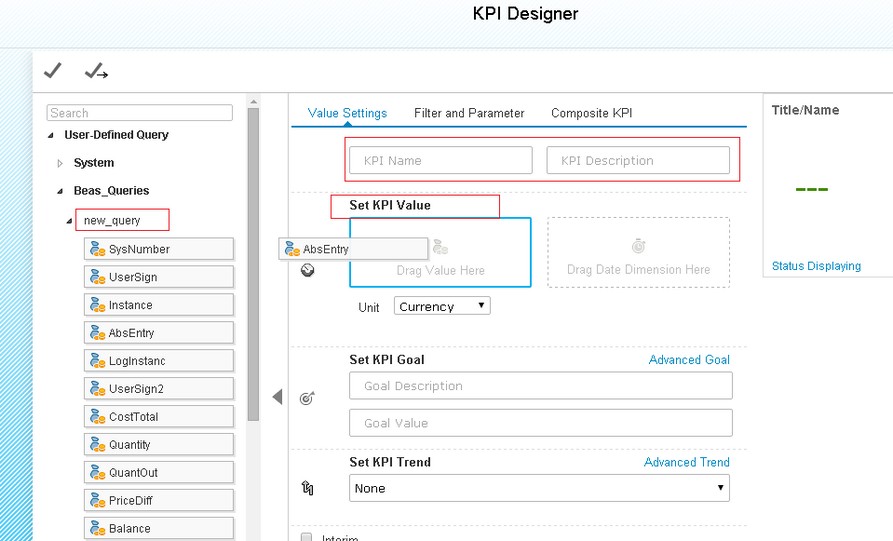Viewport: 893px width, 541px height.
Task: Expand the System tree node
Action: [x=60, y=163]
